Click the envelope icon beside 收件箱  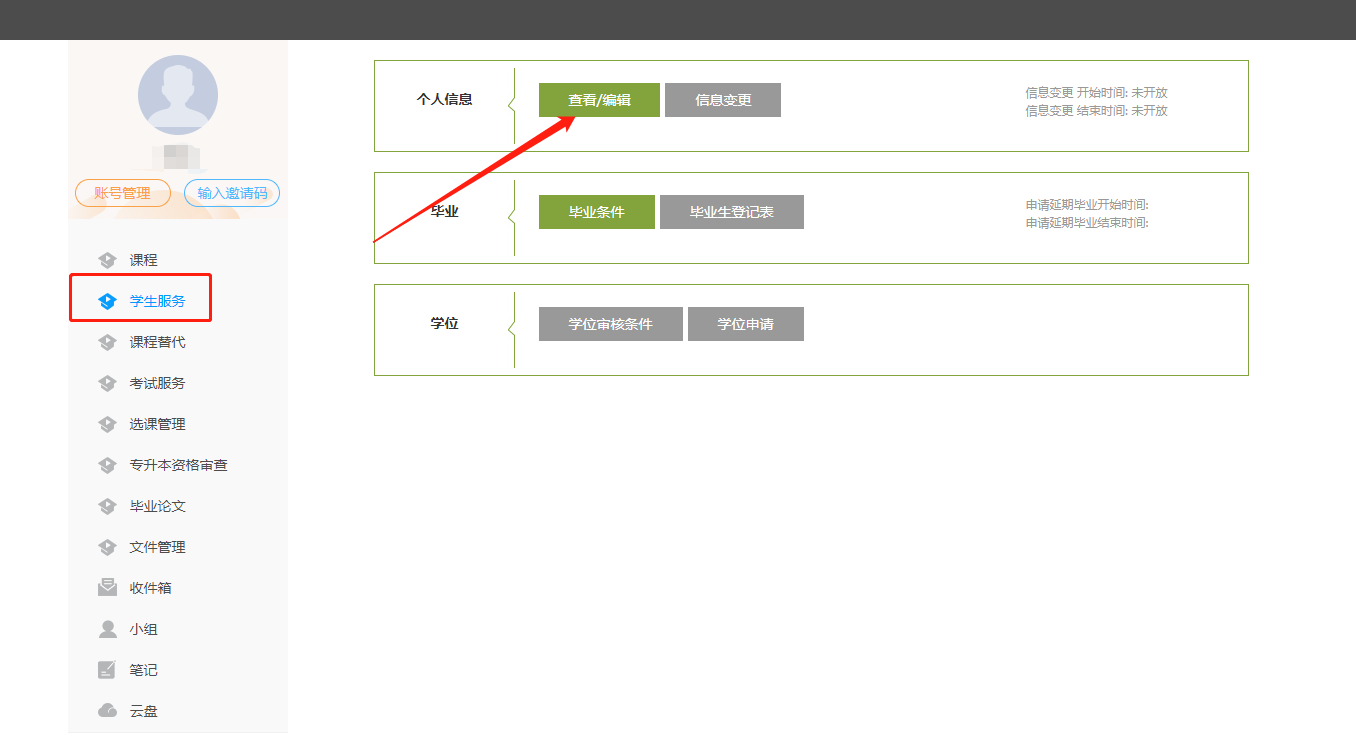pyautogui.click(x=108, y=588)
